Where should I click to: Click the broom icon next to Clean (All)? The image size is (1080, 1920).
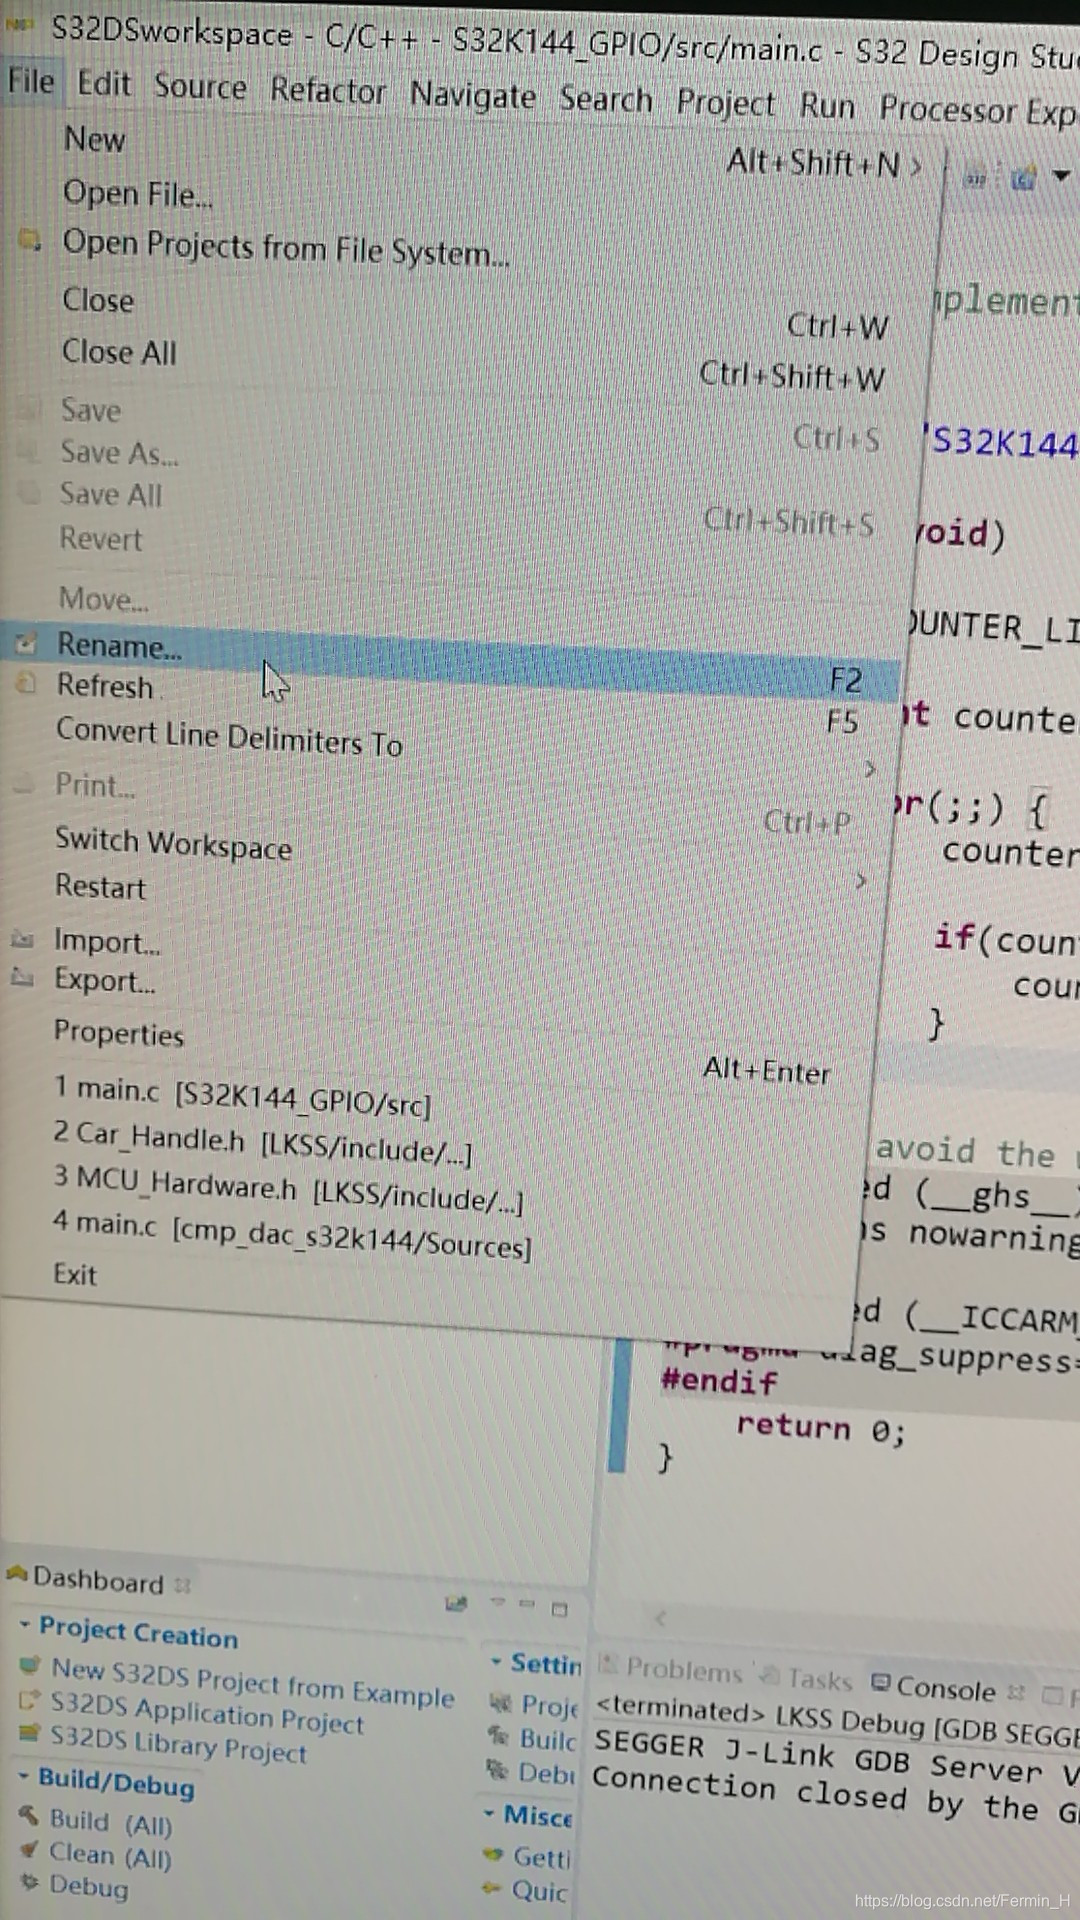click(29, 1850)
